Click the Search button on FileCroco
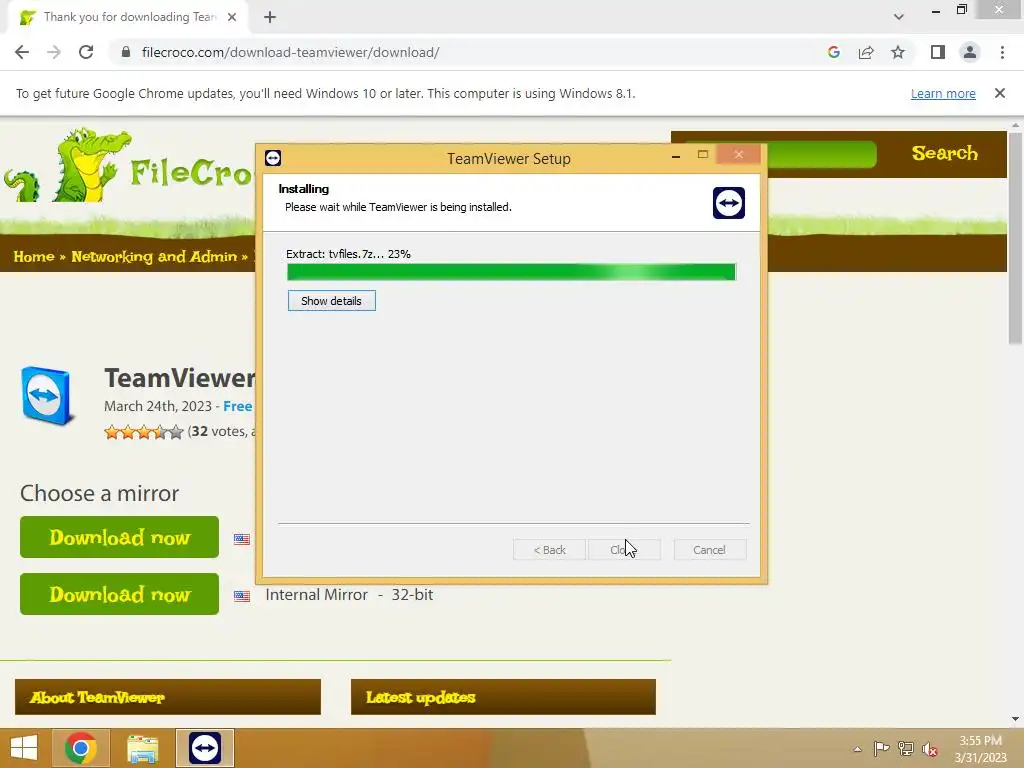Viewport: 1024px width, 768px height. point(944,153)
